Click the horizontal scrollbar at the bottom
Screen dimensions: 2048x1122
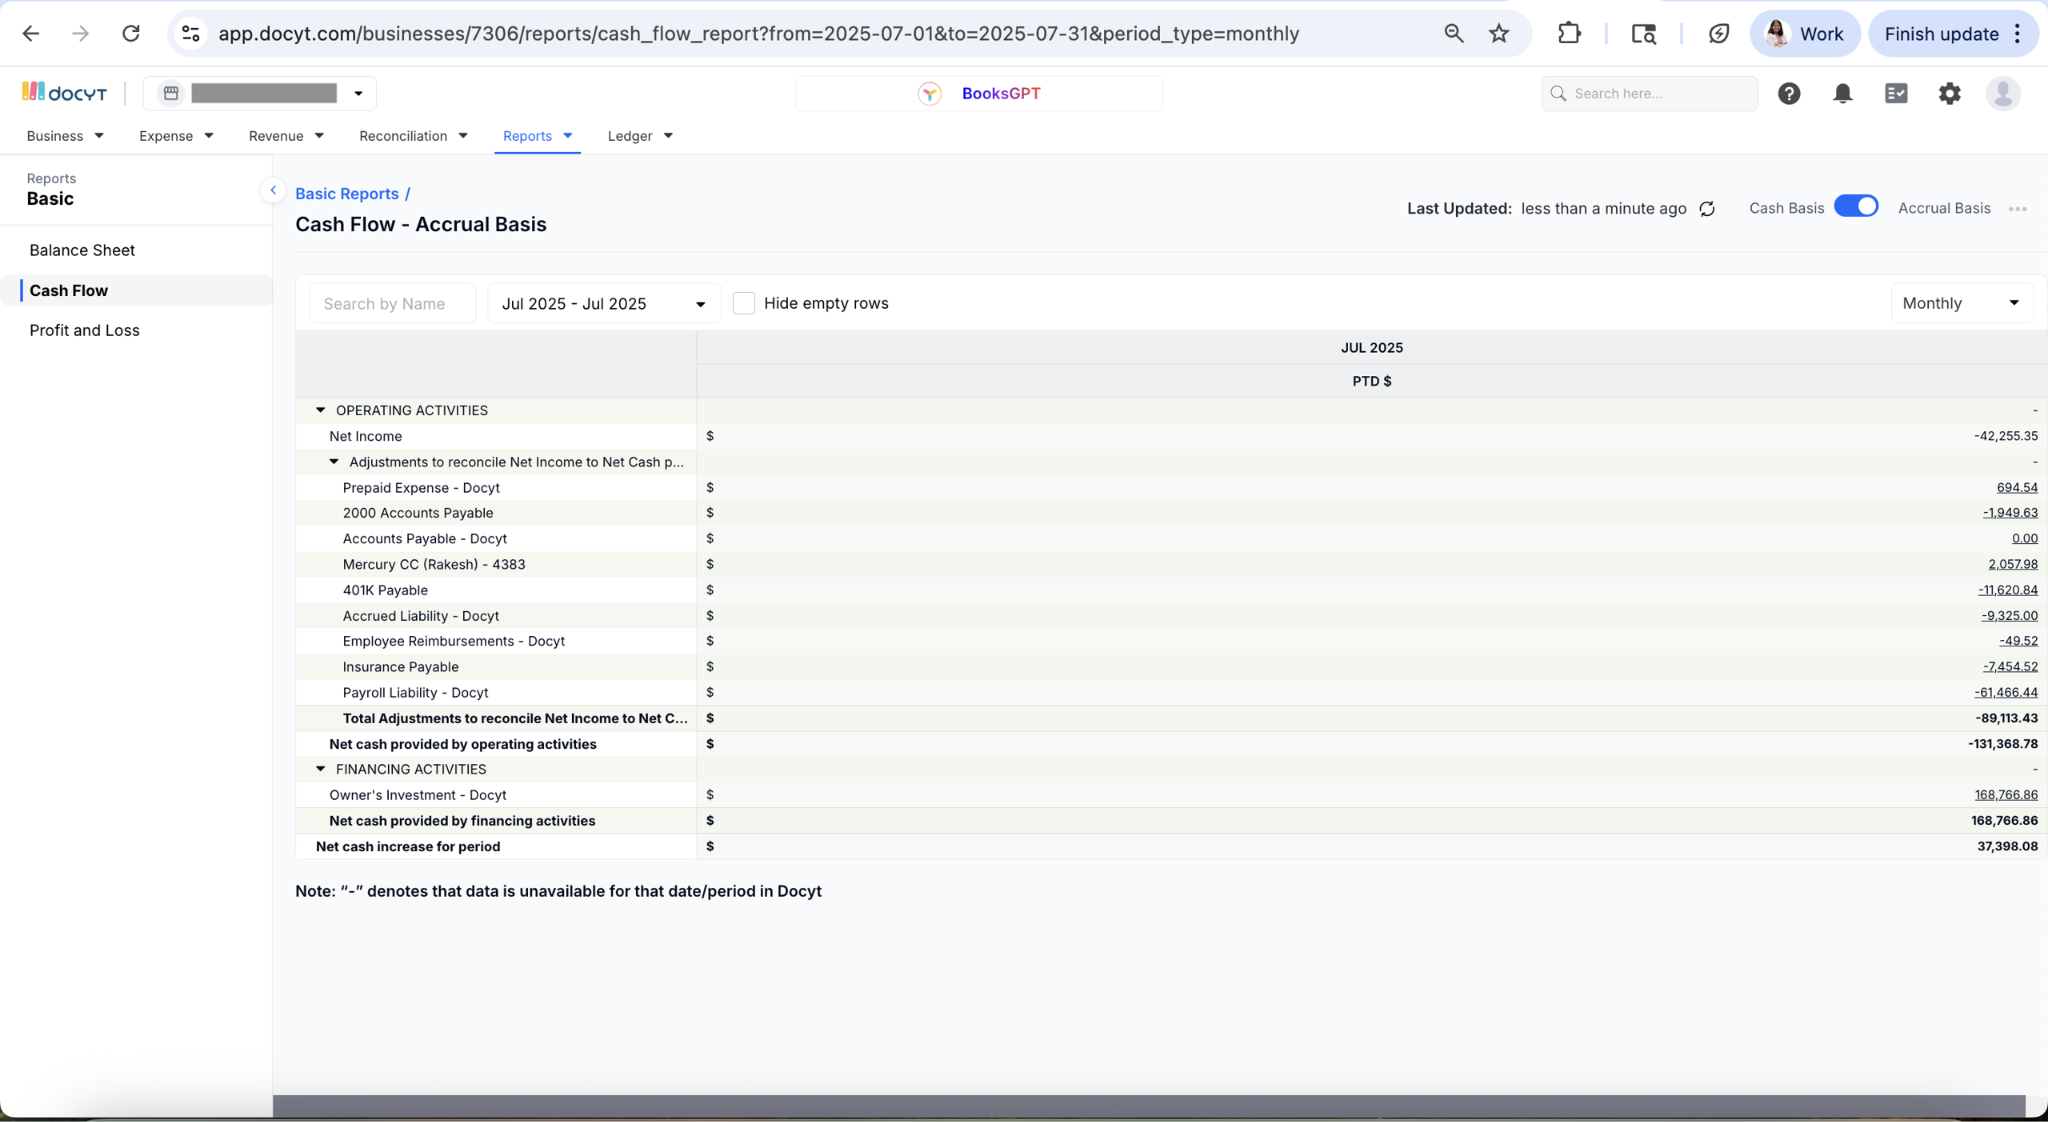(1149, 1105)
